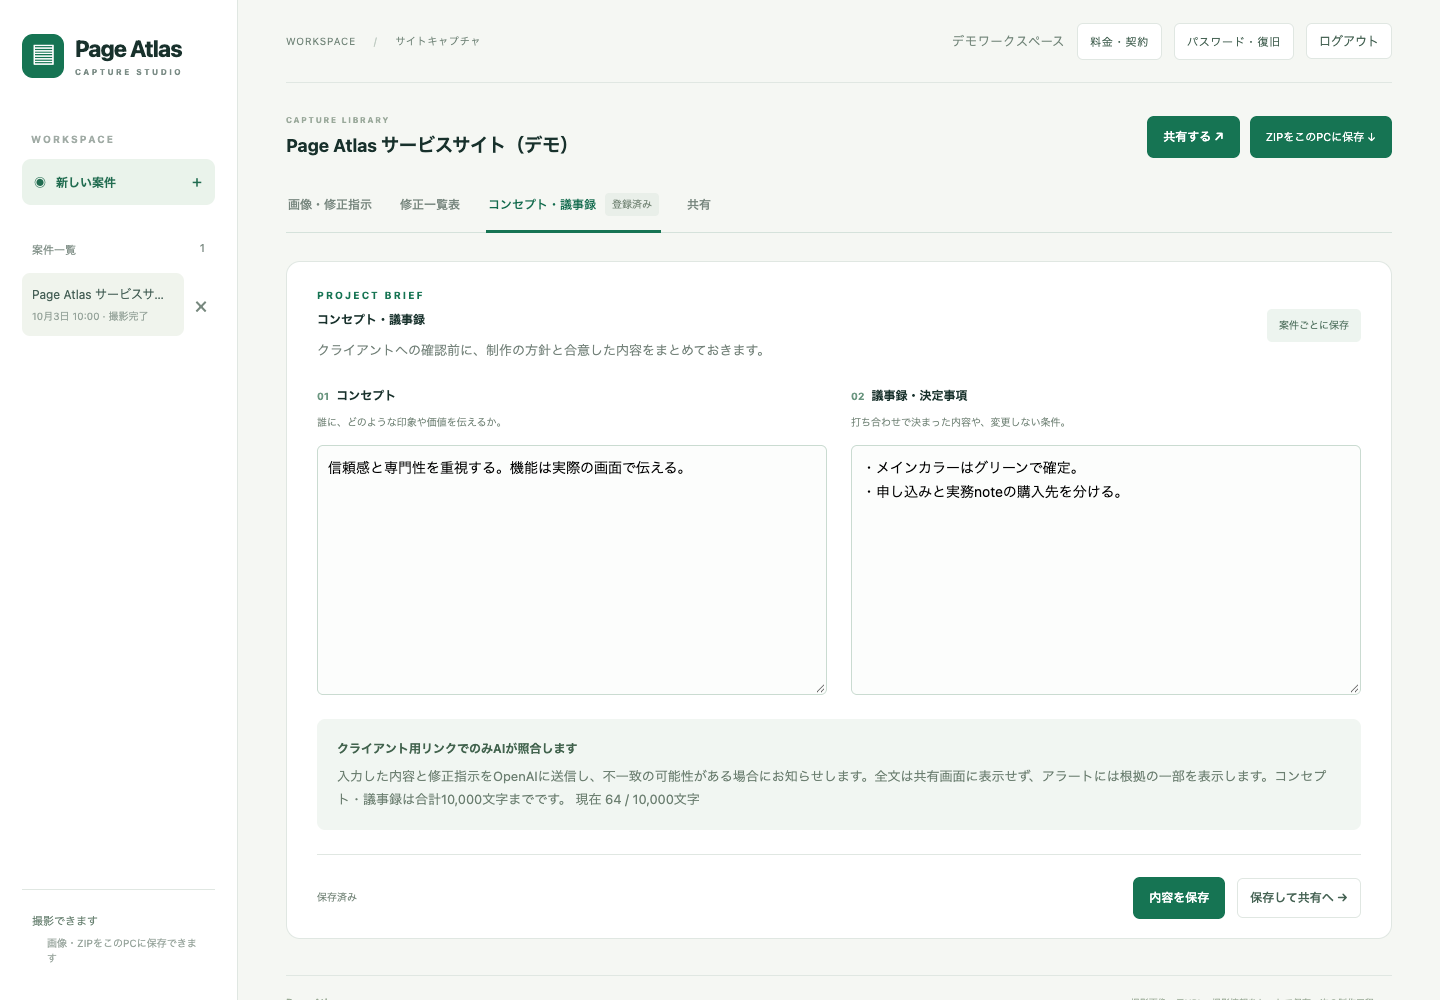The image size is (1440, 1000).
Task: Click 保存して共有へ button
Action: pos(1299,898)
